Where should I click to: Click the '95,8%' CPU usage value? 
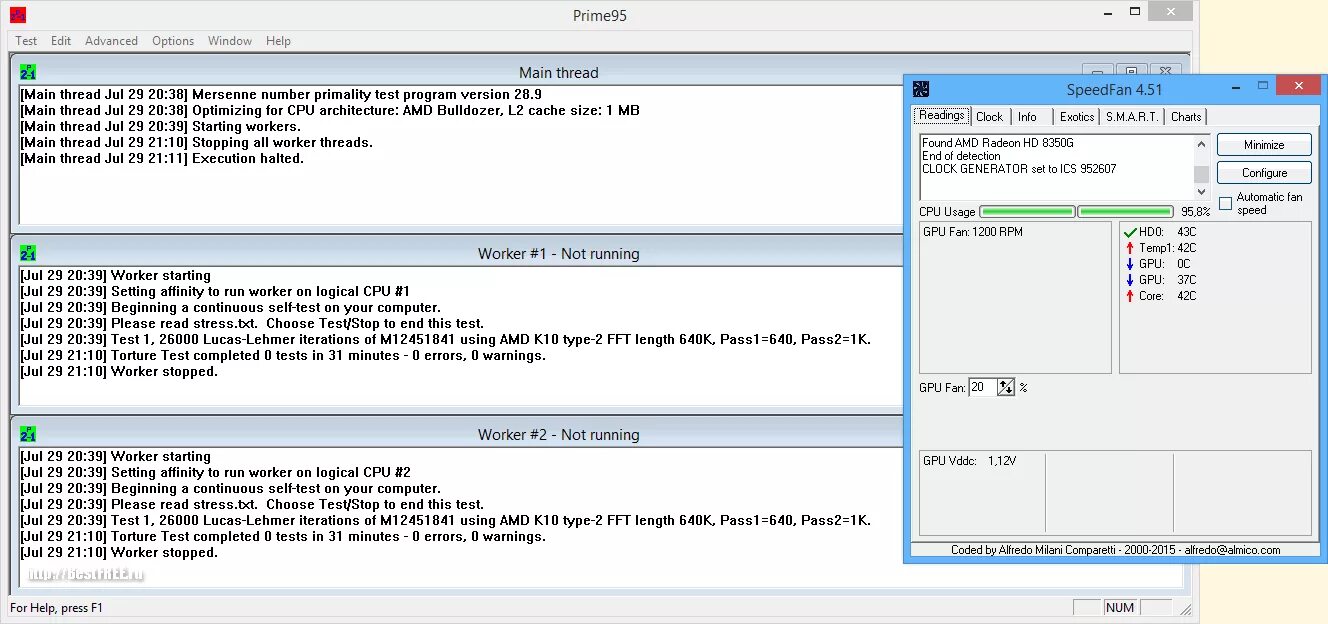click(1195, 212)
